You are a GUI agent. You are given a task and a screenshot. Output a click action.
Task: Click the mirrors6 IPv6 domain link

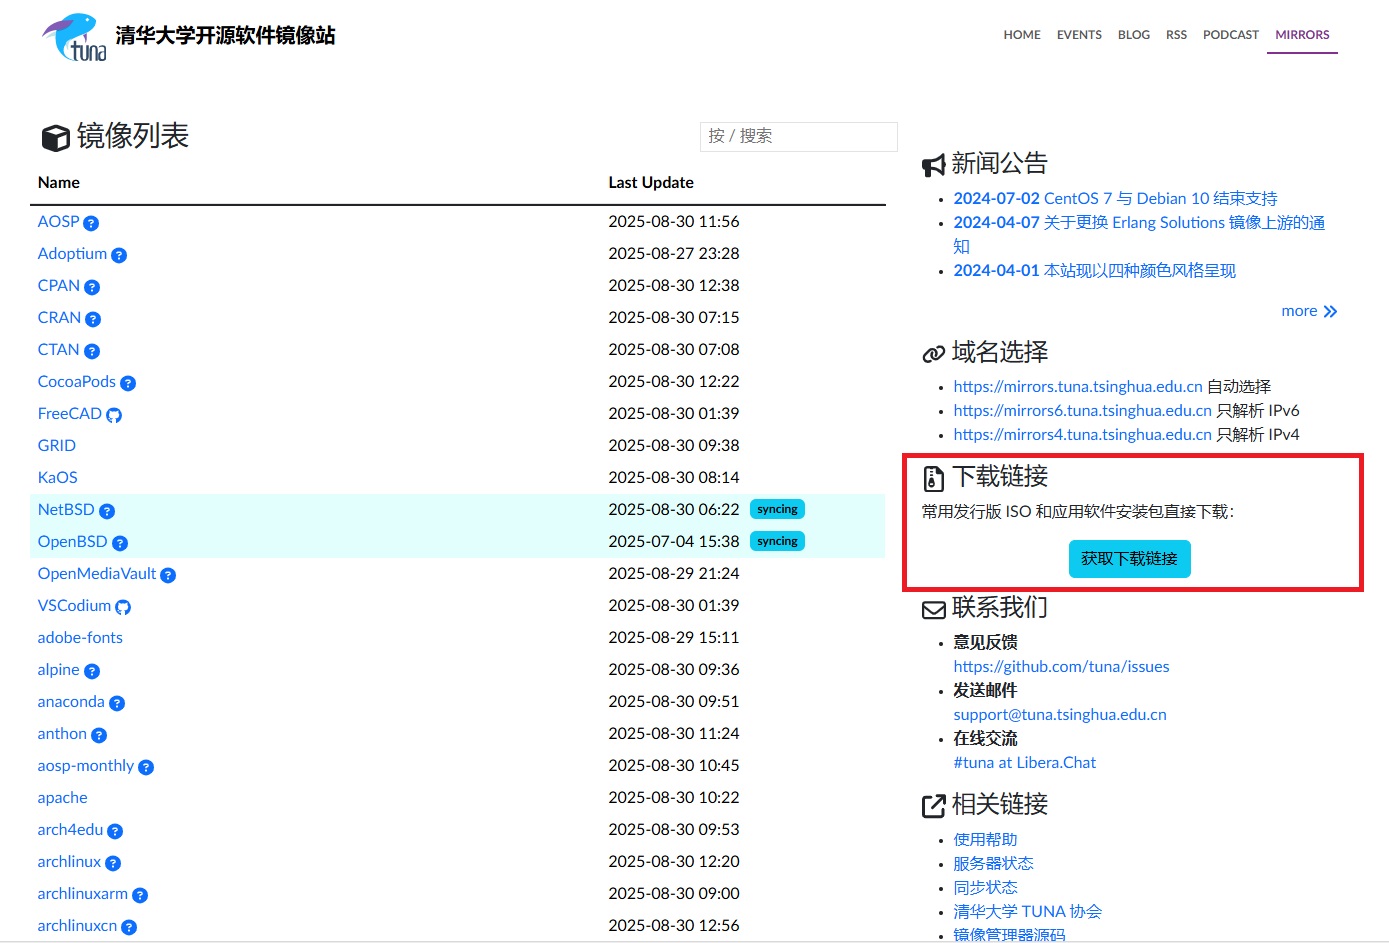pyautogui.click(x=1082, y=411)
